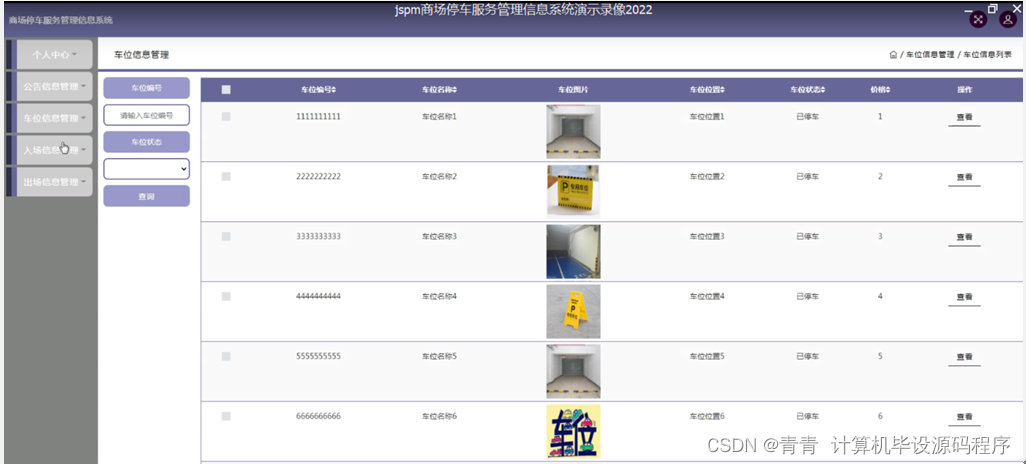
Task: Sort by 车位名称 column header
Action: pos(439,90)
